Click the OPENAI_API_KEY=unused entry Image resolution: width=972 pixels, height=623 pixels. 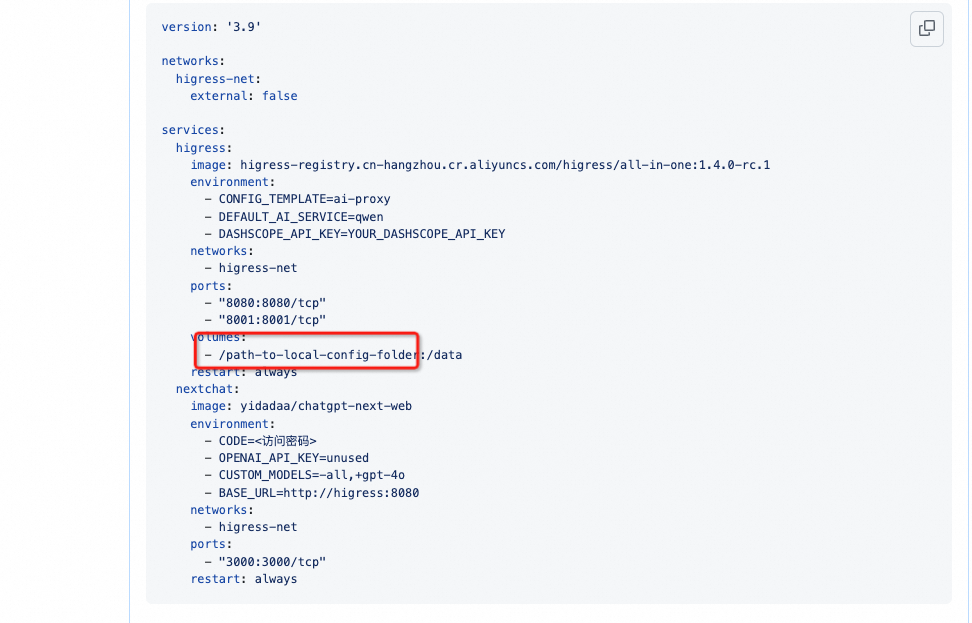coord(287,459)
